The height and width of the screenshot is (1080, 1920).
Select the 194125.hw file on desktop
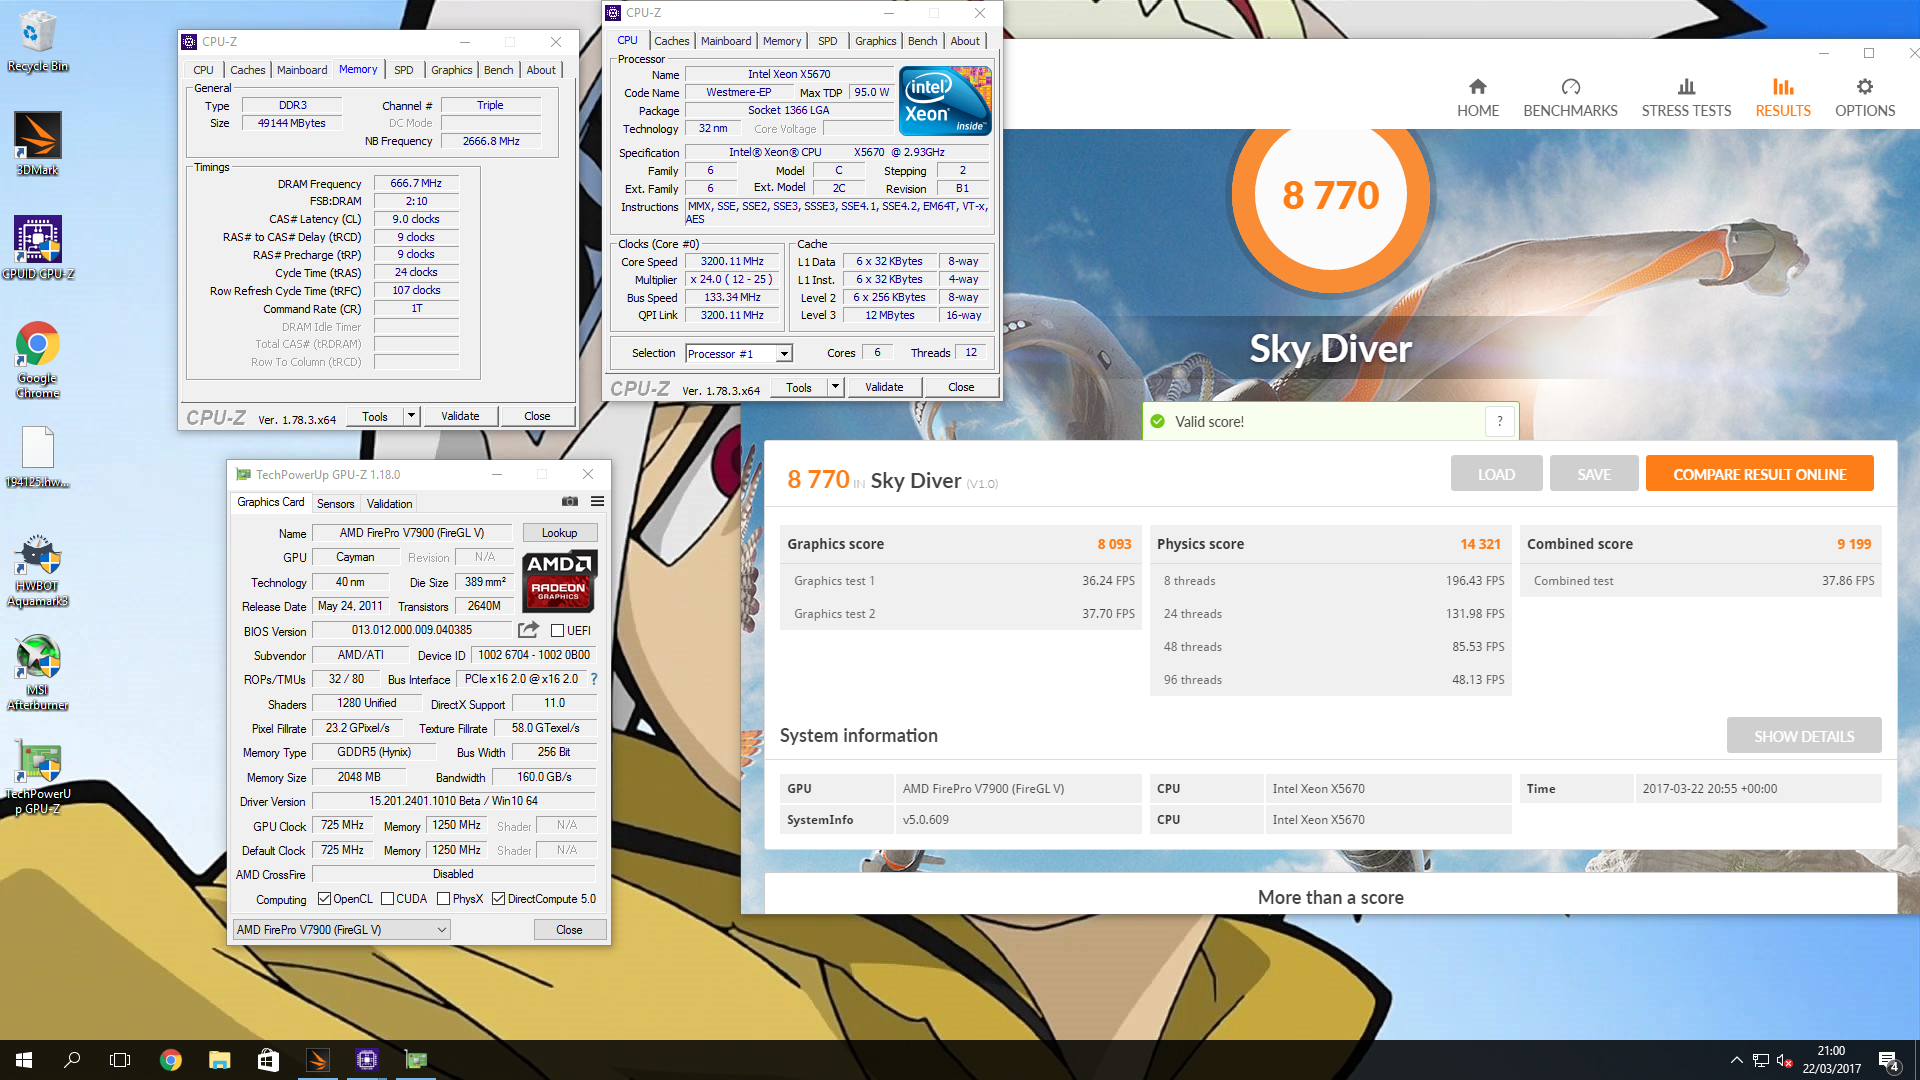[x=37, y=457]
